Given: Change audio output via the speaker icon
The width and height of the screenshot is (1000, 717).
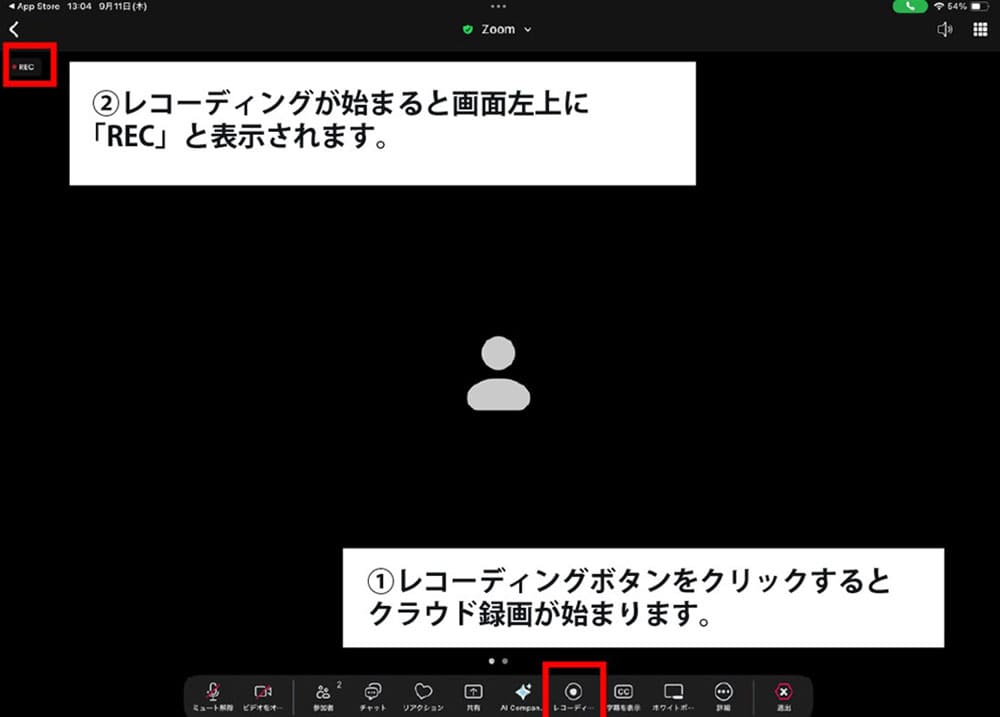Looking at the screenshot, I should tap(944, 29).
